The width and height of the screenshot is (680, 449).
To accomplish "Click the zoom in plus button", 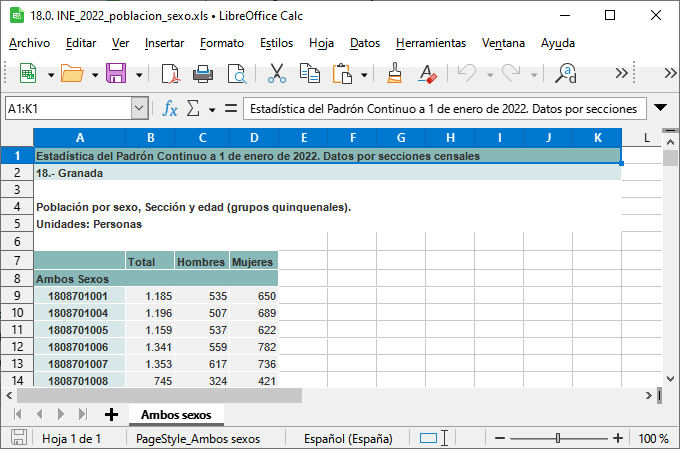I will [618, 438].
